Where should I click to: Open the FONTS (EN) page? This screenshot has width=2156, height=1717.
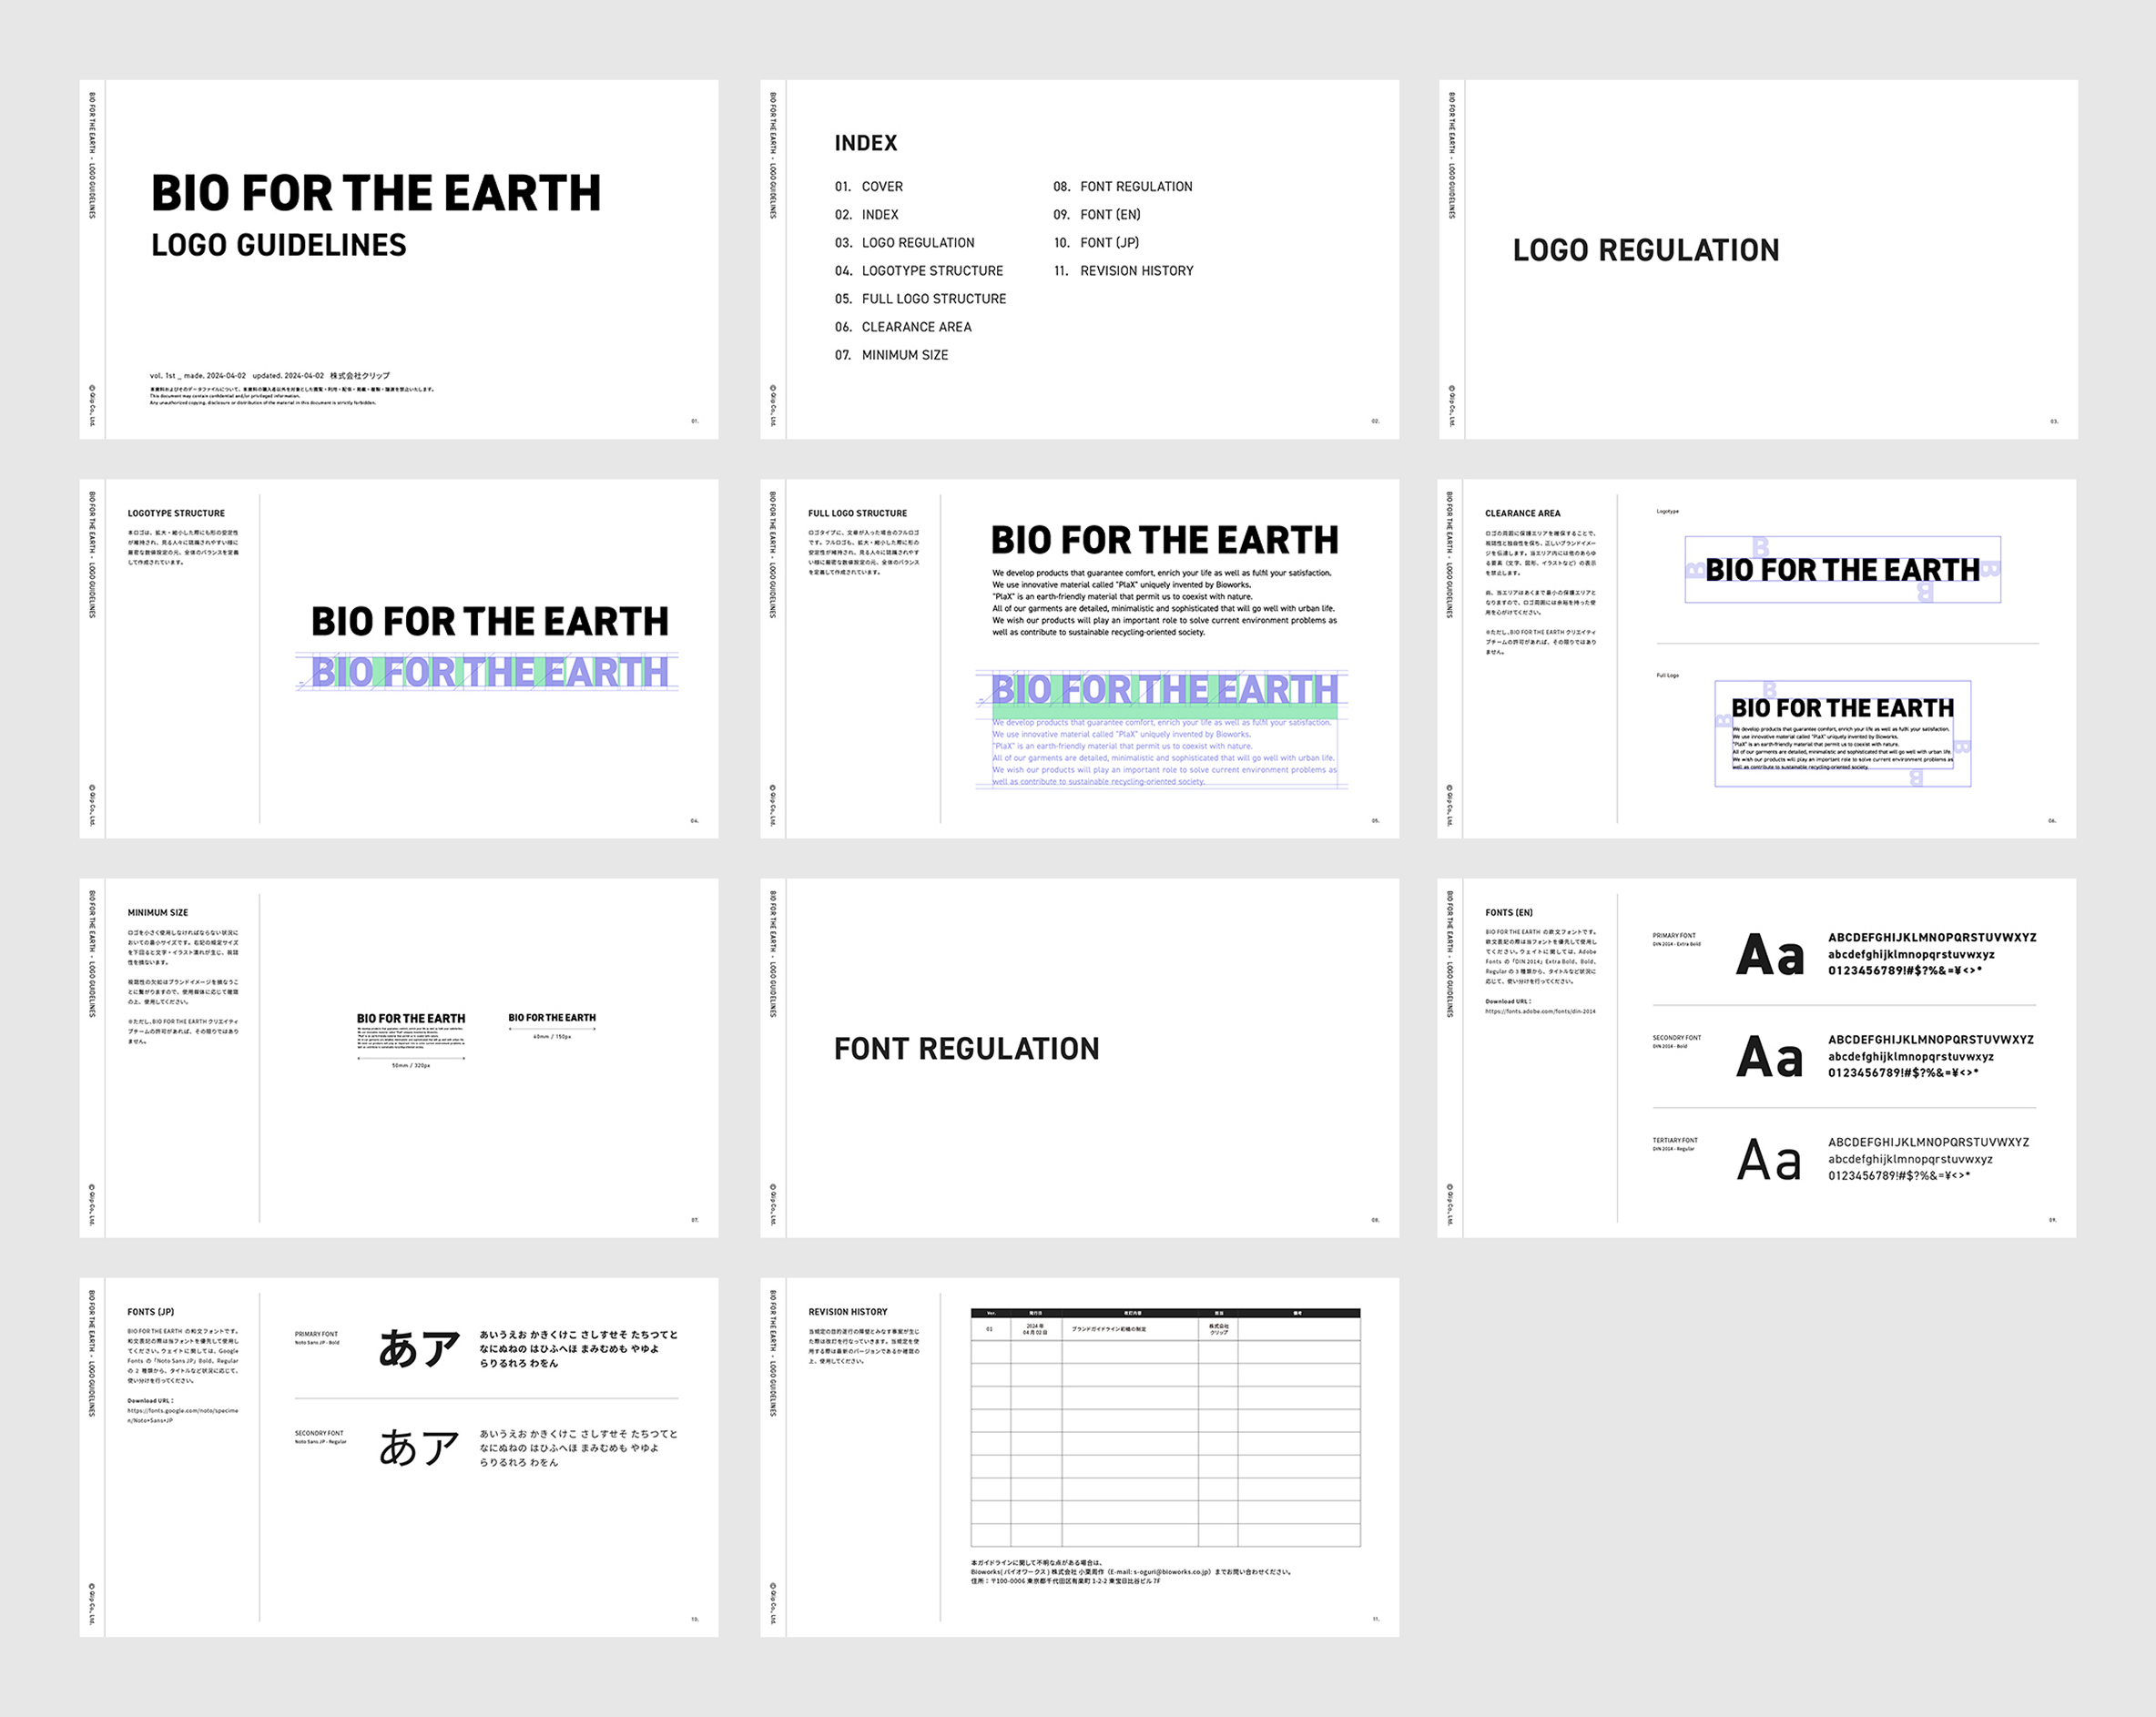[1757, 1057]
